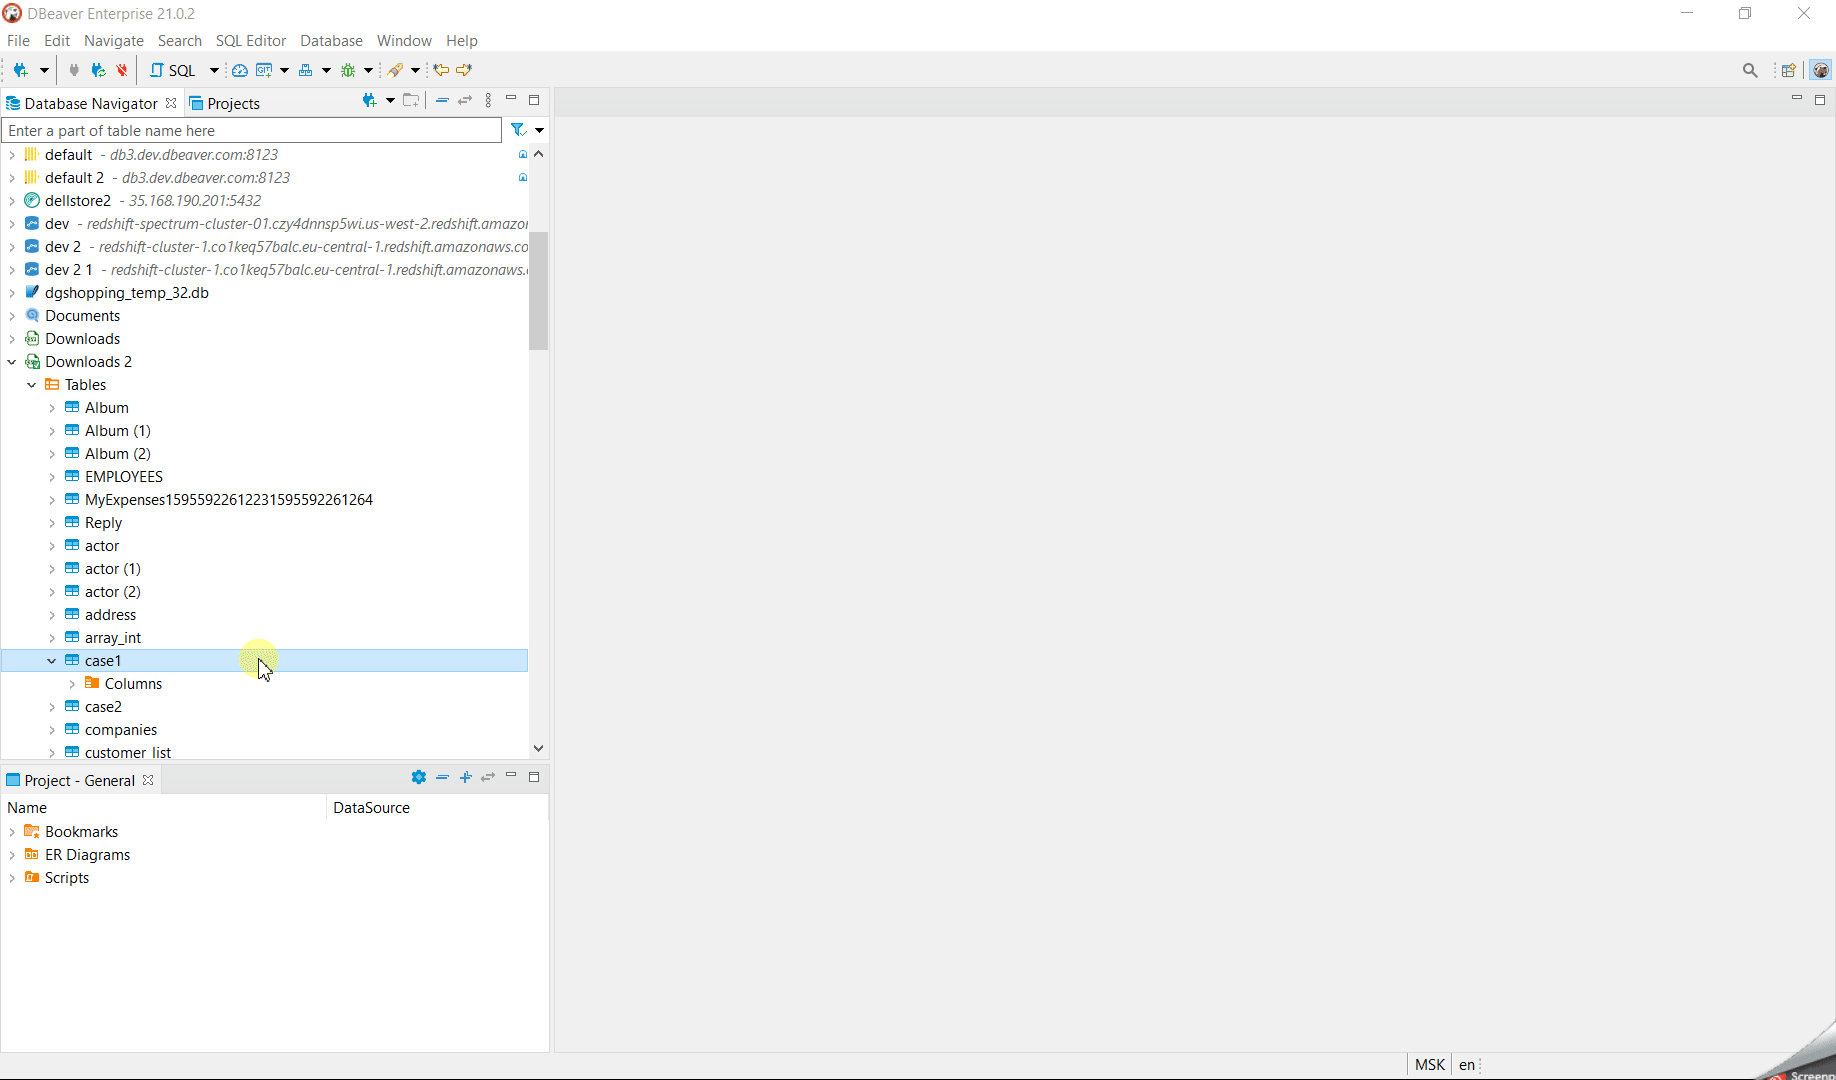Click the table name filter input field
The height and width of the screenshot is (1080, 1836).
pyautogui.click(x=250, y=130)
